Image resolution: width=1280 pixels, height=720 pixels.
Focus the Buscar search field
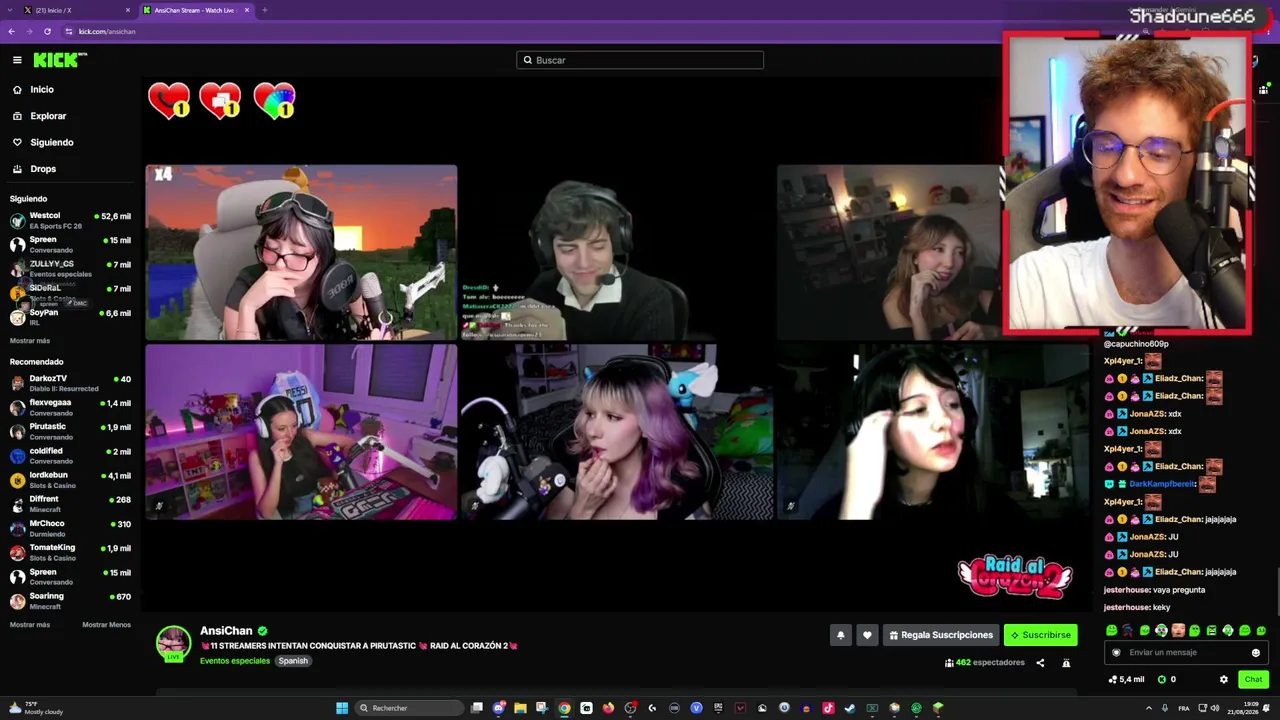(x=640, y=60)
